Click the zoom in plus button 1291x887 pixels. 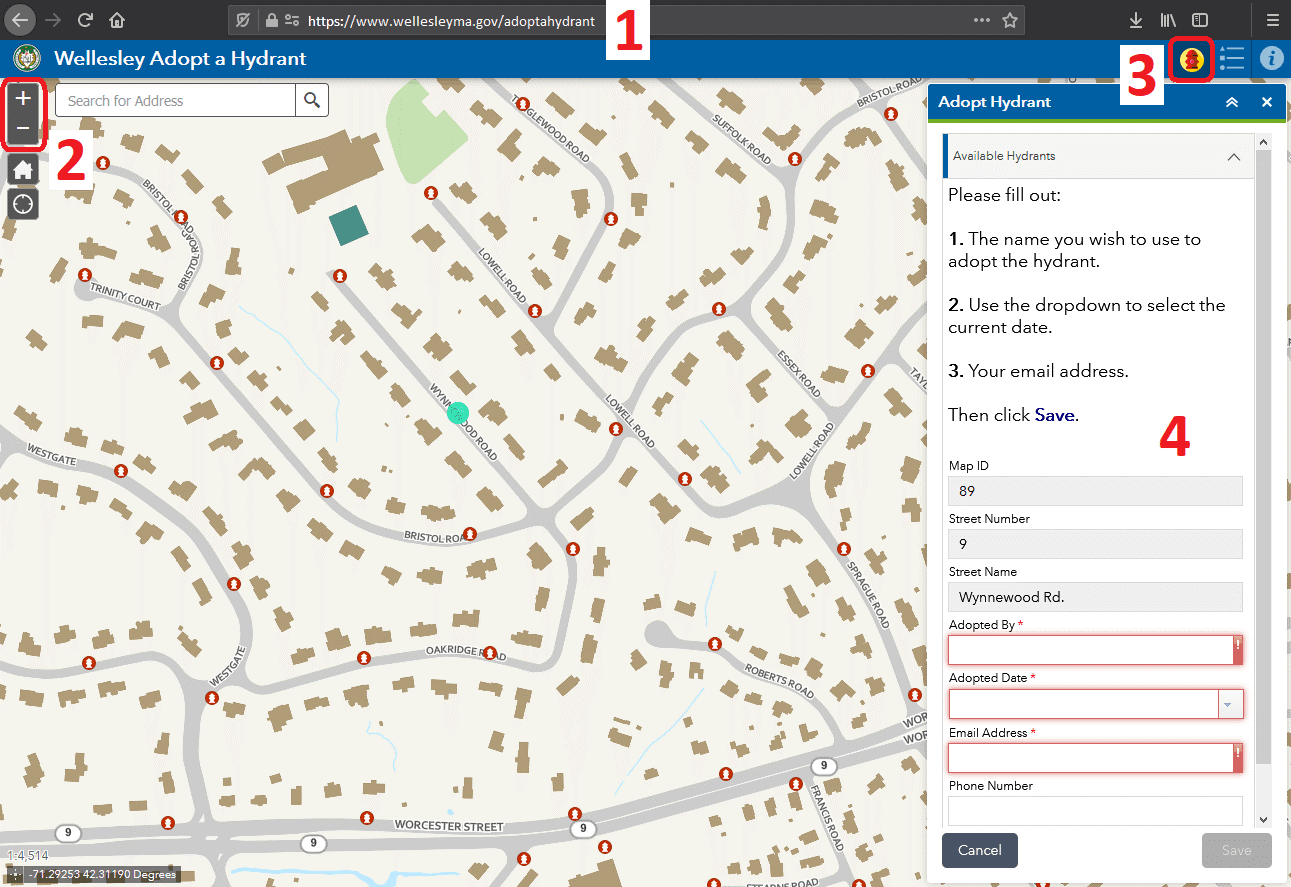23,98
